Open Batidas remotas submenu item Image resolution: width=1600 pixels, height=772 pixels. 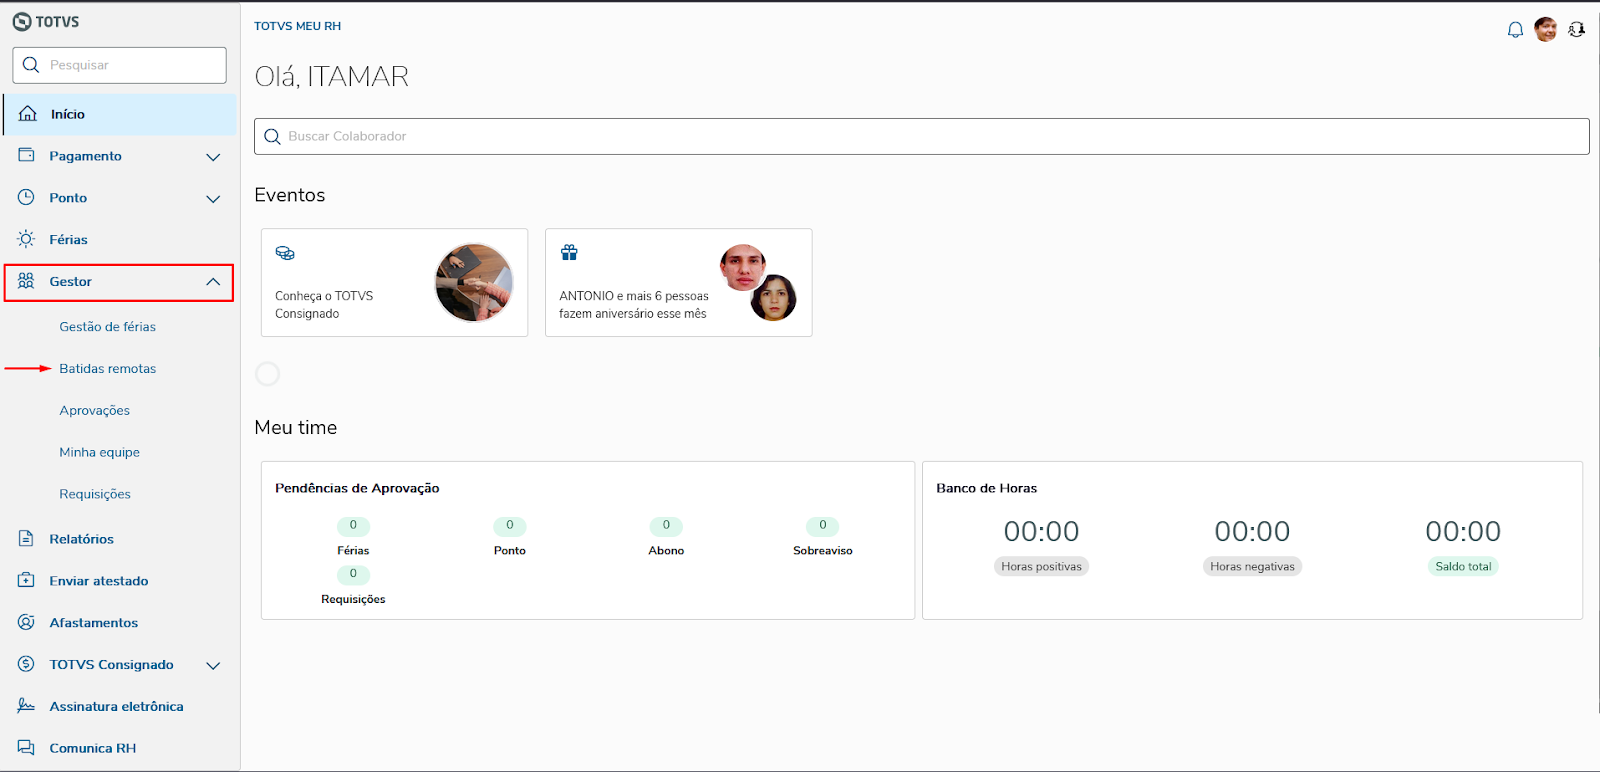point(107,368)
